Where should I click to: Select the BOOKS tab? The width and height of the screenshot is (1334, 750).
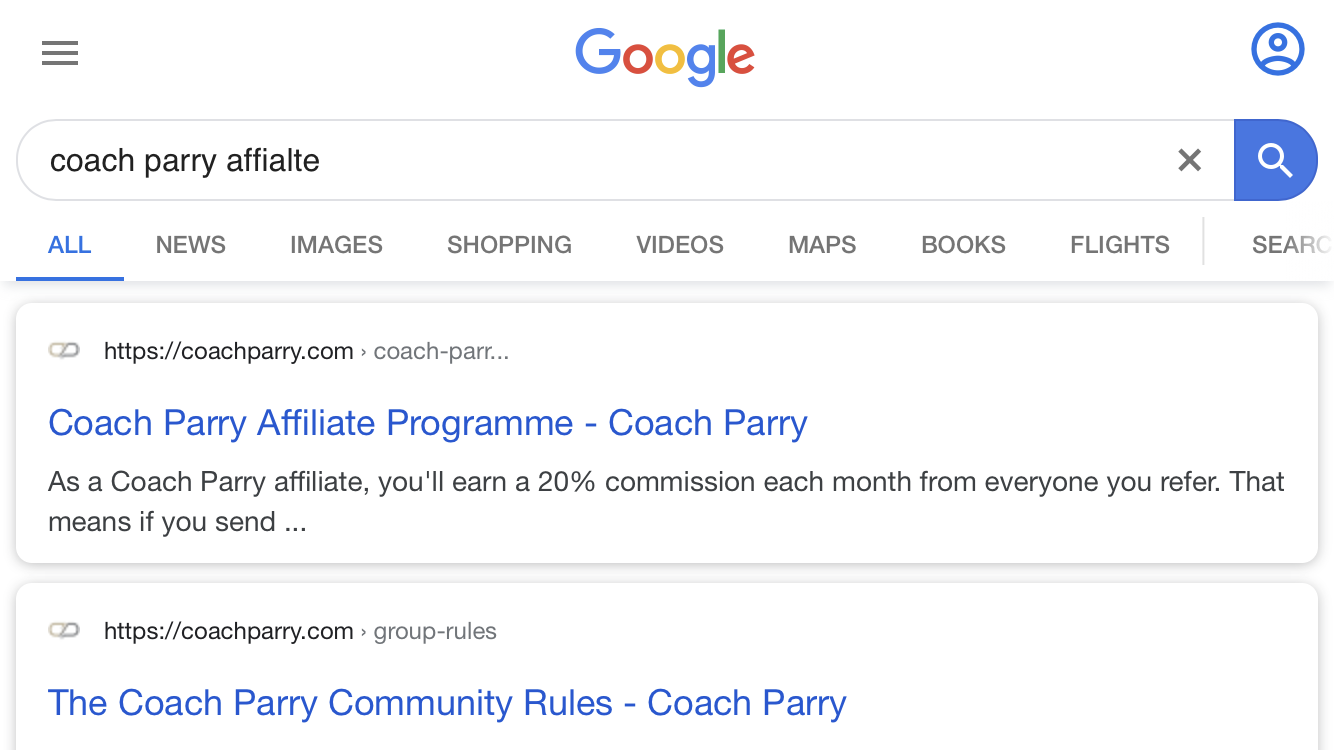[x=963, y=245]
